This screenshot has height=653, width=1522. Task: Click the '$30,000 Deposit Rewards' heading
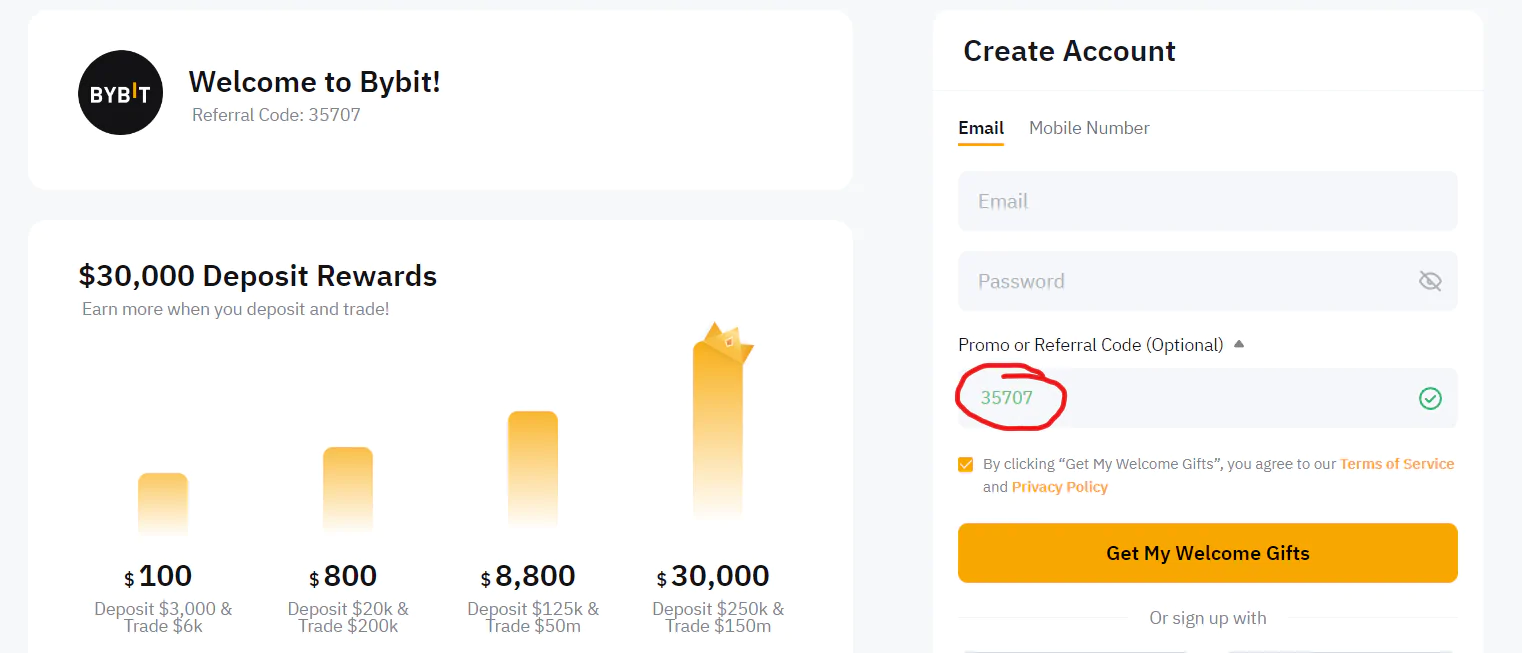click(x=258, y=276)
